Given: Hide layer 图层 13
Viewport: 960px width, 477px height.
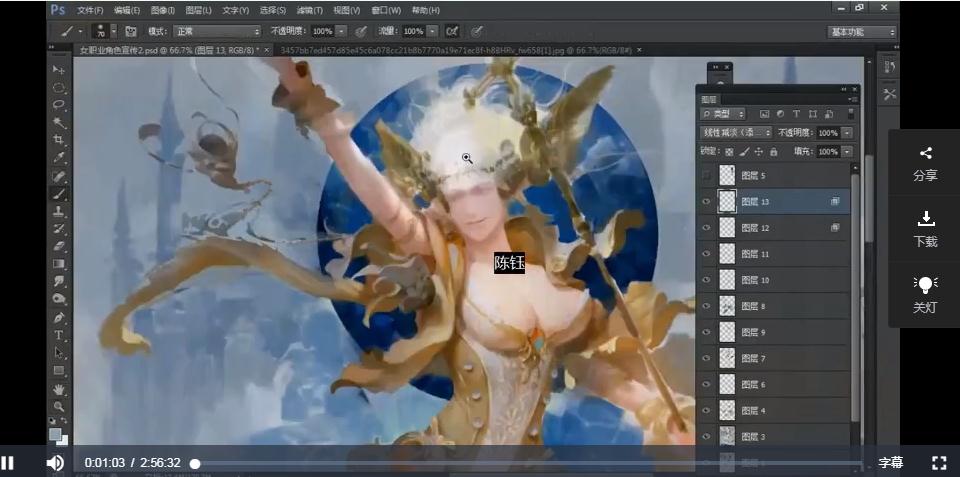Looking at the screenshot, I should point(706,201).
